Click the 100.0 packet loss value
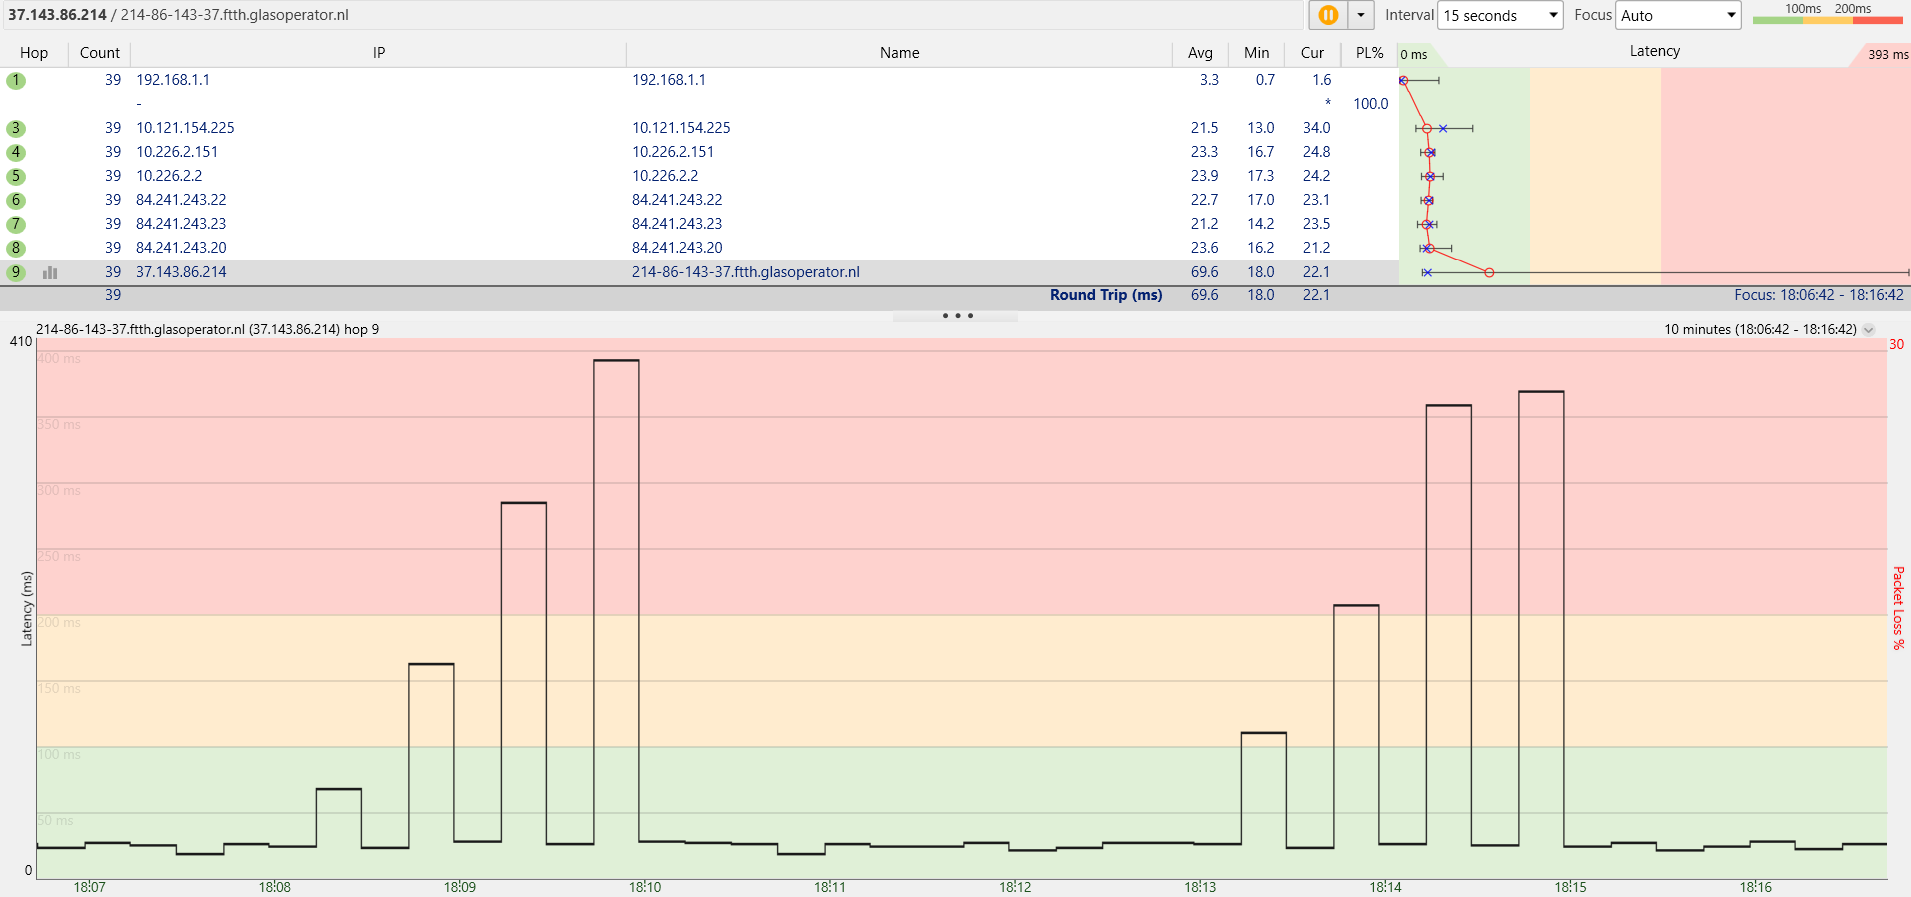This screenshot has width=1911, height=897. [x=1370, y=104]
